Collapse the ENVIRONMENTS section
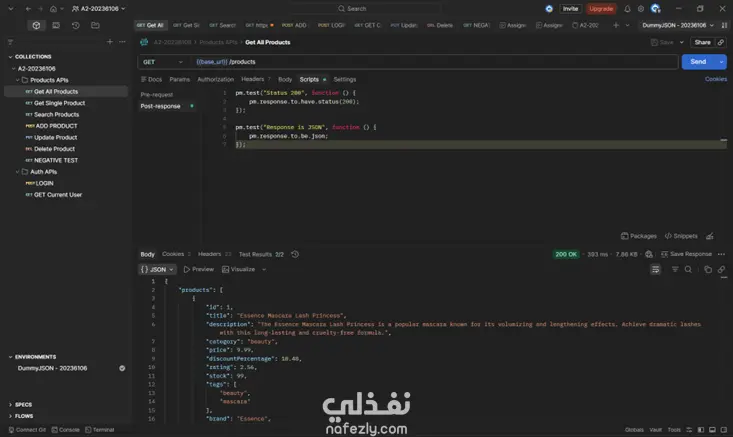This screenshot has width=733, height=437. [x=10, y=357]
